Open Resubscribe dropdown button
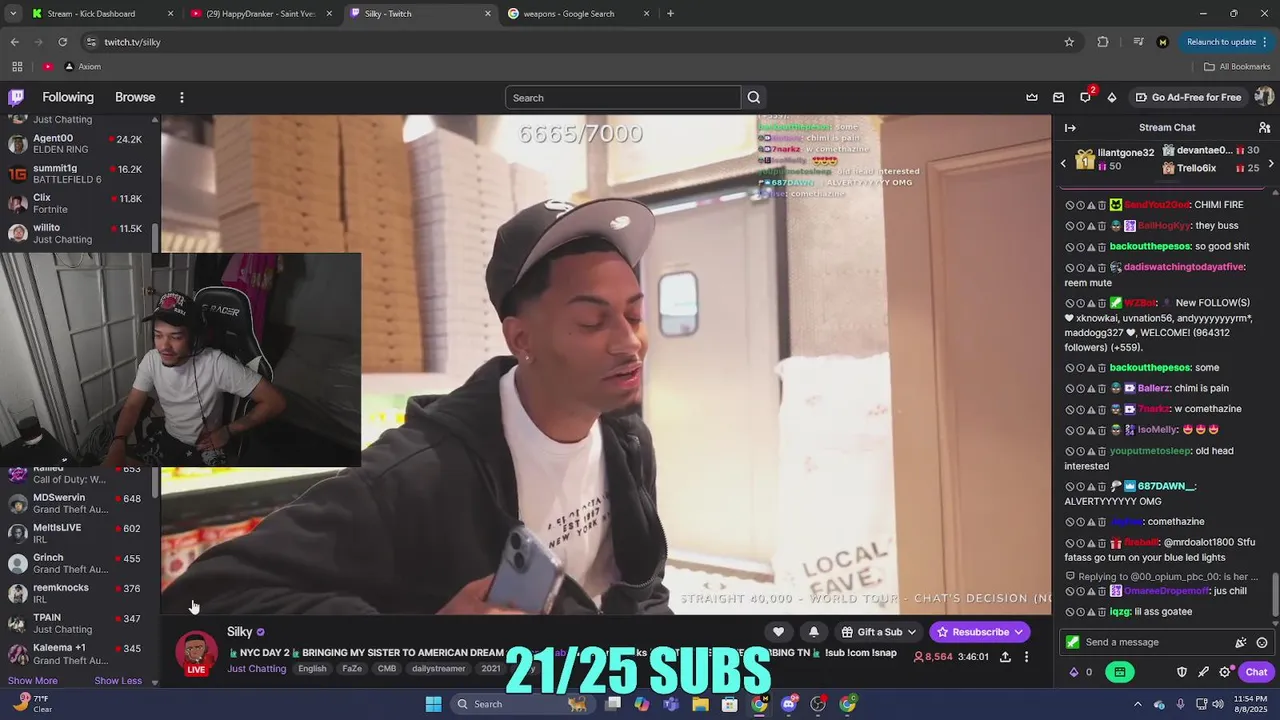This screenshot has height=720, width=1280. (980, 631)
